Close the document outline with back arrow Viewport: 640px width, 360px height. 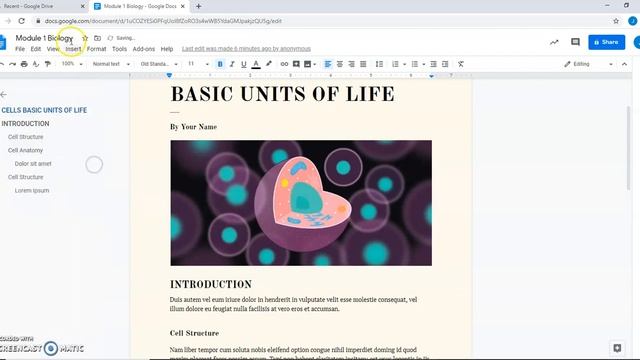tap(4, 95)
